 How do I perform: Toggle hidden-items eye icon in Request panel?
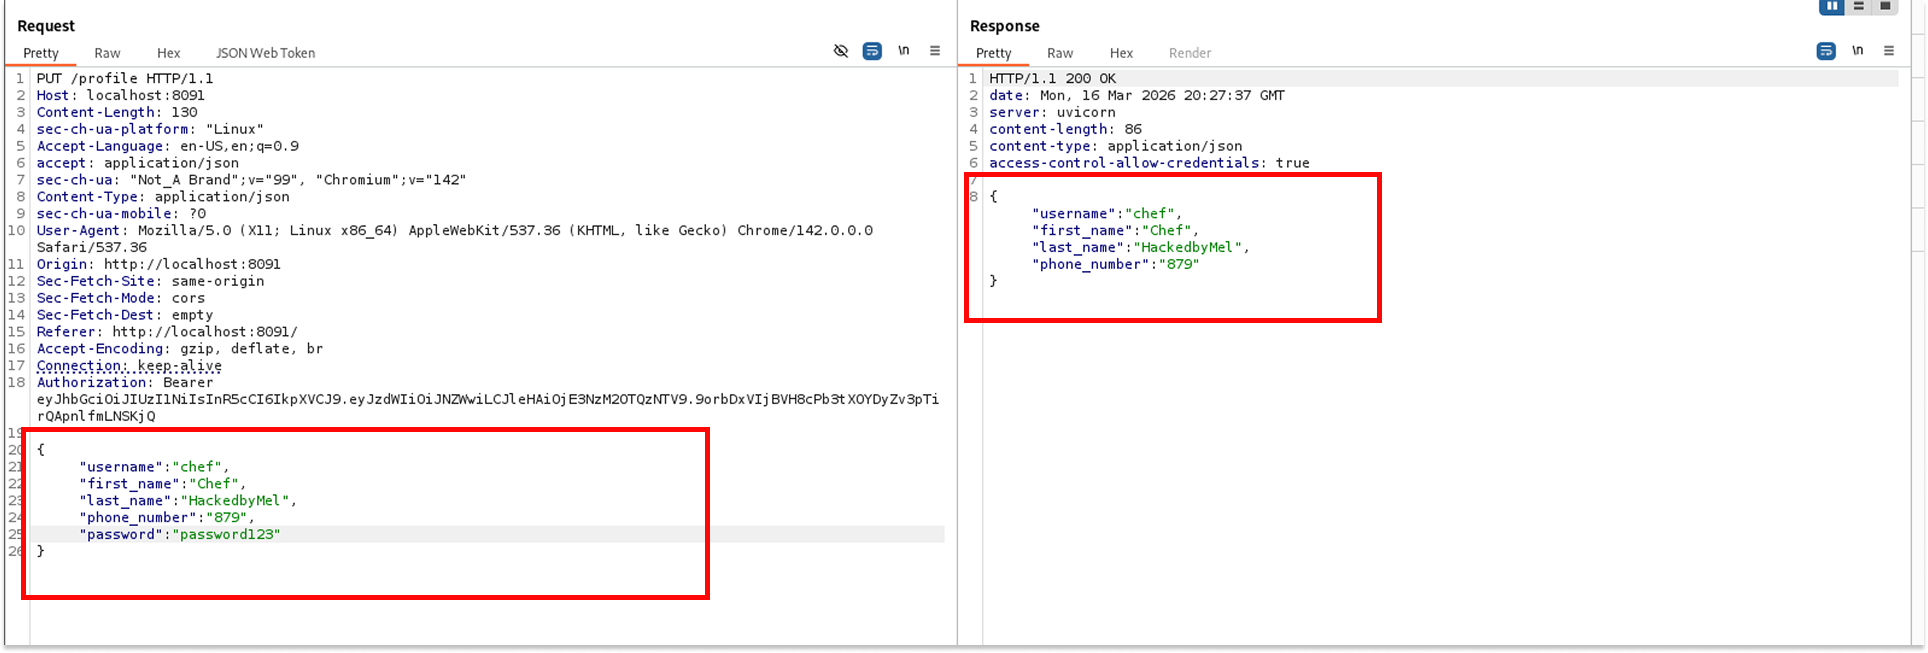tap(841, 51)
